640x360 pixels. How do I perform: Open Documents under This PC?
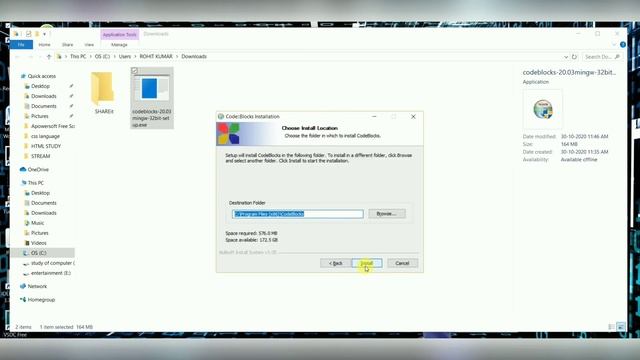point(43,203)
